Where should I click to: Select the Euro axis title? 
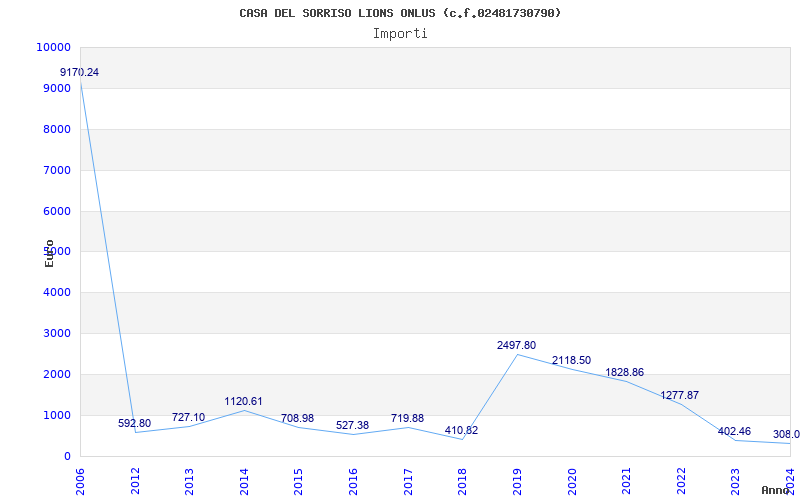pyautogui.click(x=49, y=254)
